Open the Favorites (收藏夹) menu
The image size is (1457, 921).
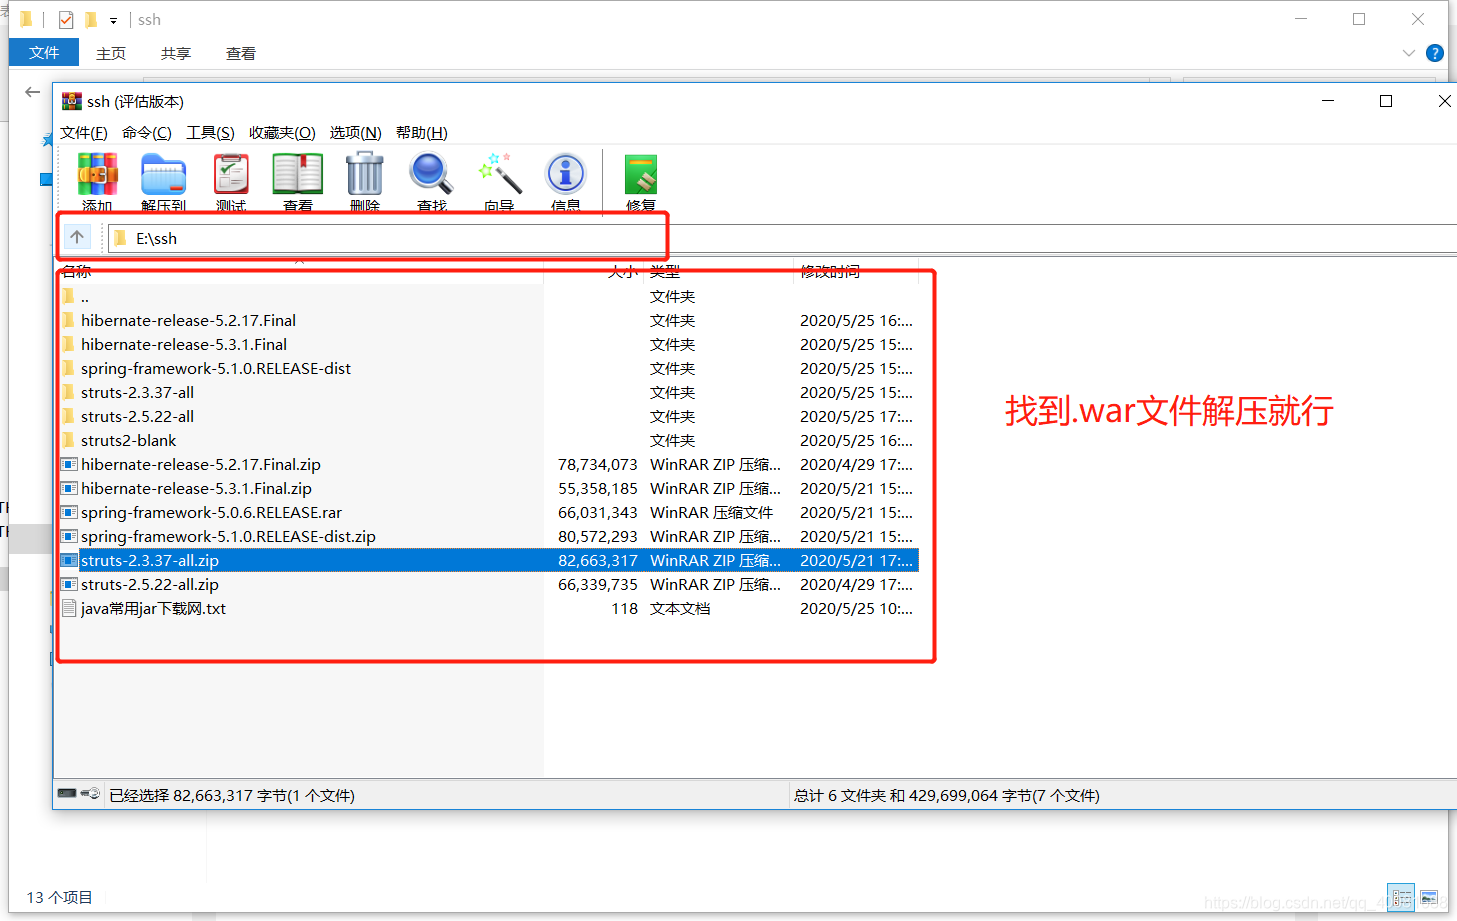click(282, 133)
